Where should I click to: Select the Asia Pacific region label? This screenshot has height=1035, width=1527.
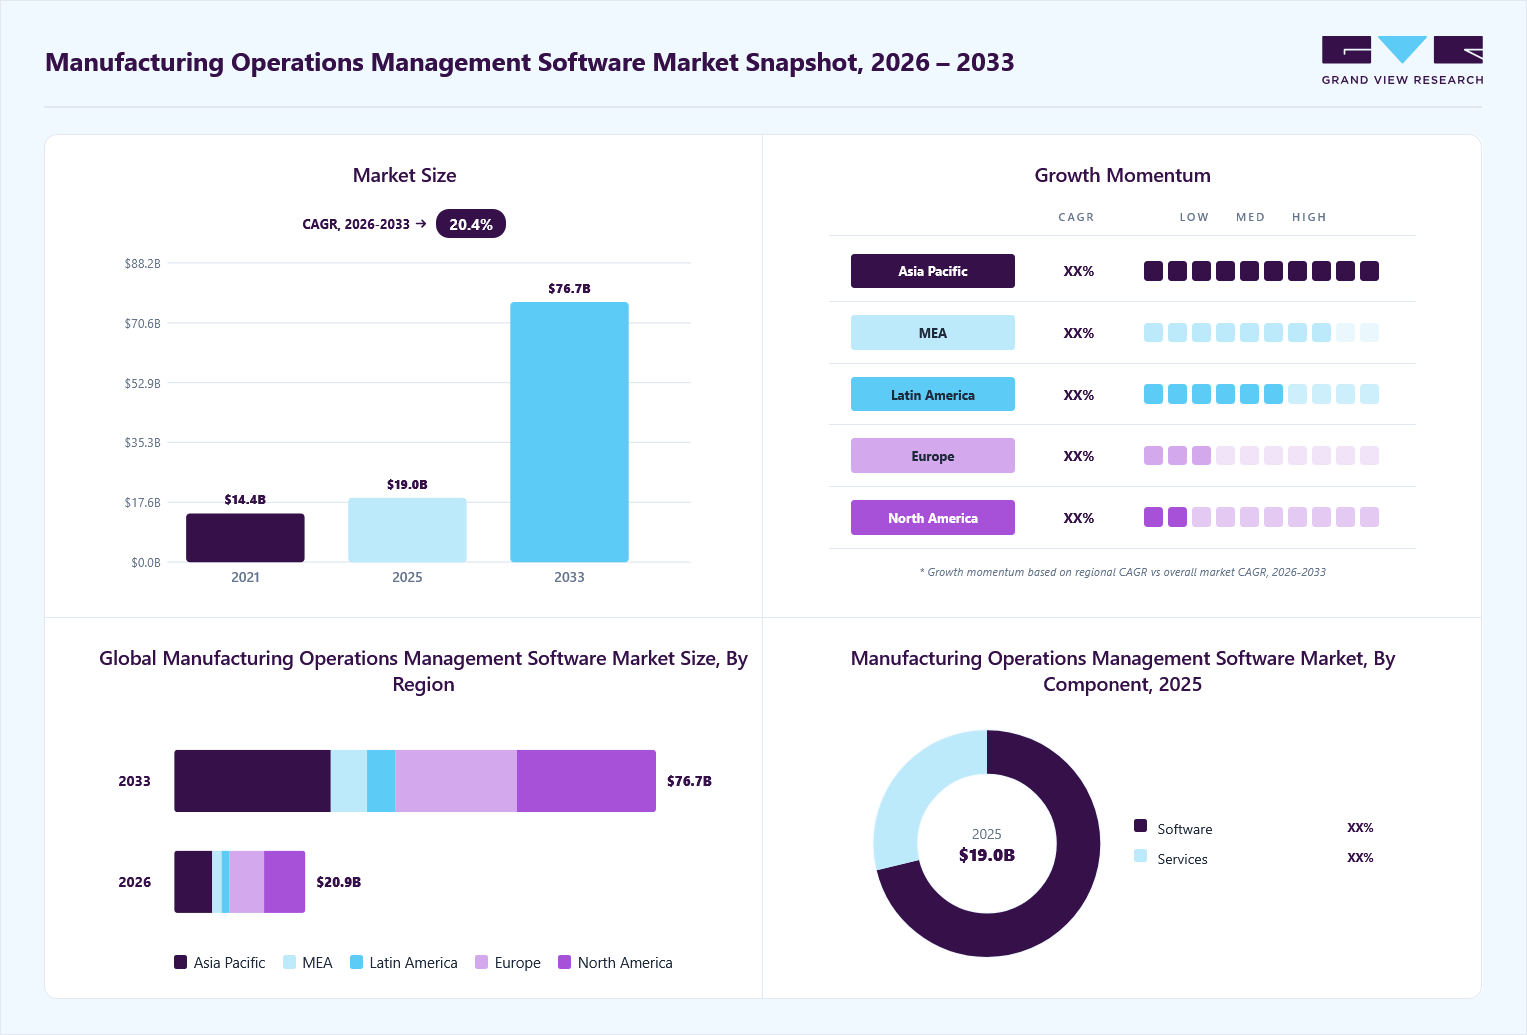click(x=933, y=271)
